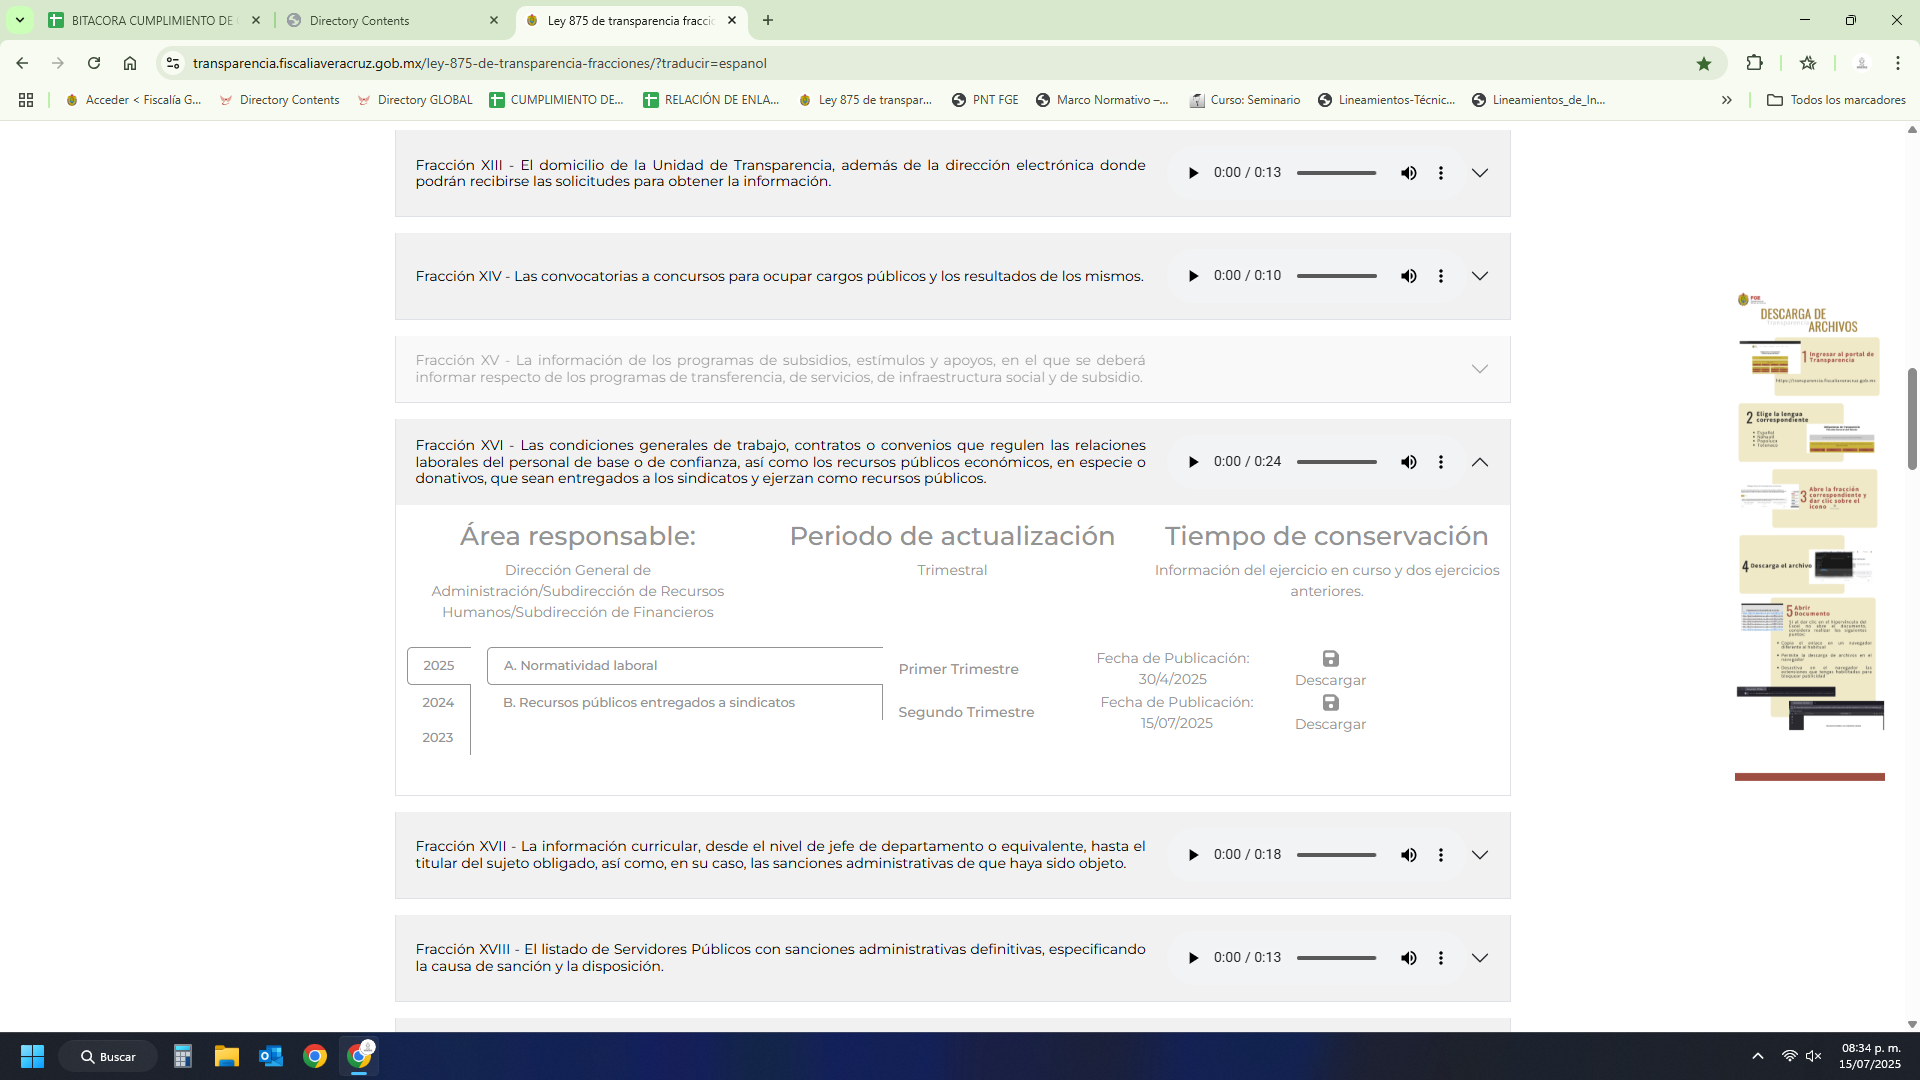
Task: Expand the Fracción XV section
Action: [x=1480, y=369]
